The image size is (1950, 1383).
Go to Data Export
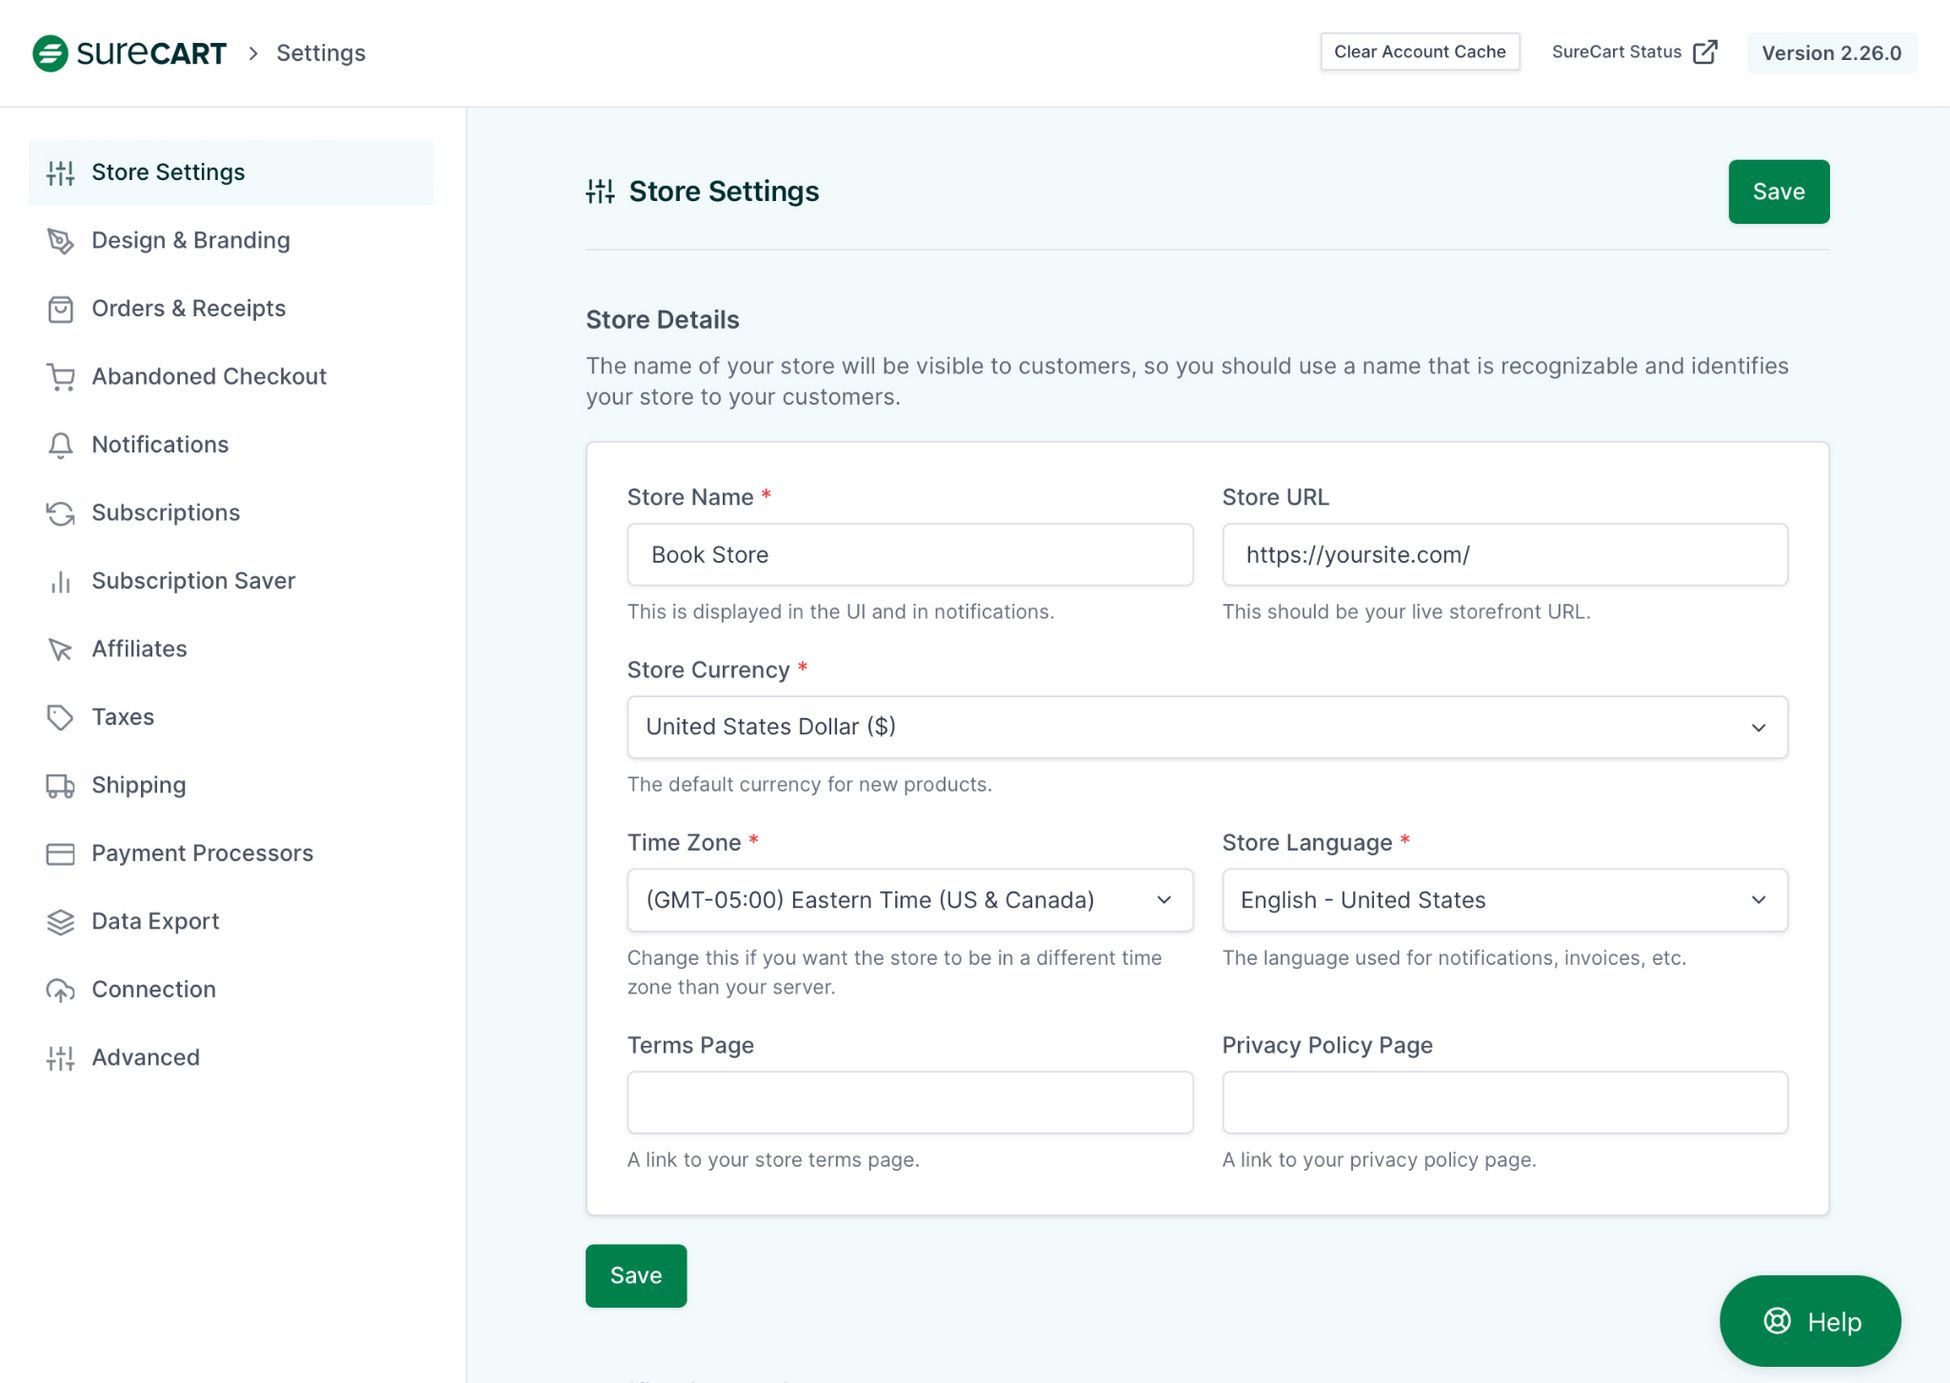point(231,922)
